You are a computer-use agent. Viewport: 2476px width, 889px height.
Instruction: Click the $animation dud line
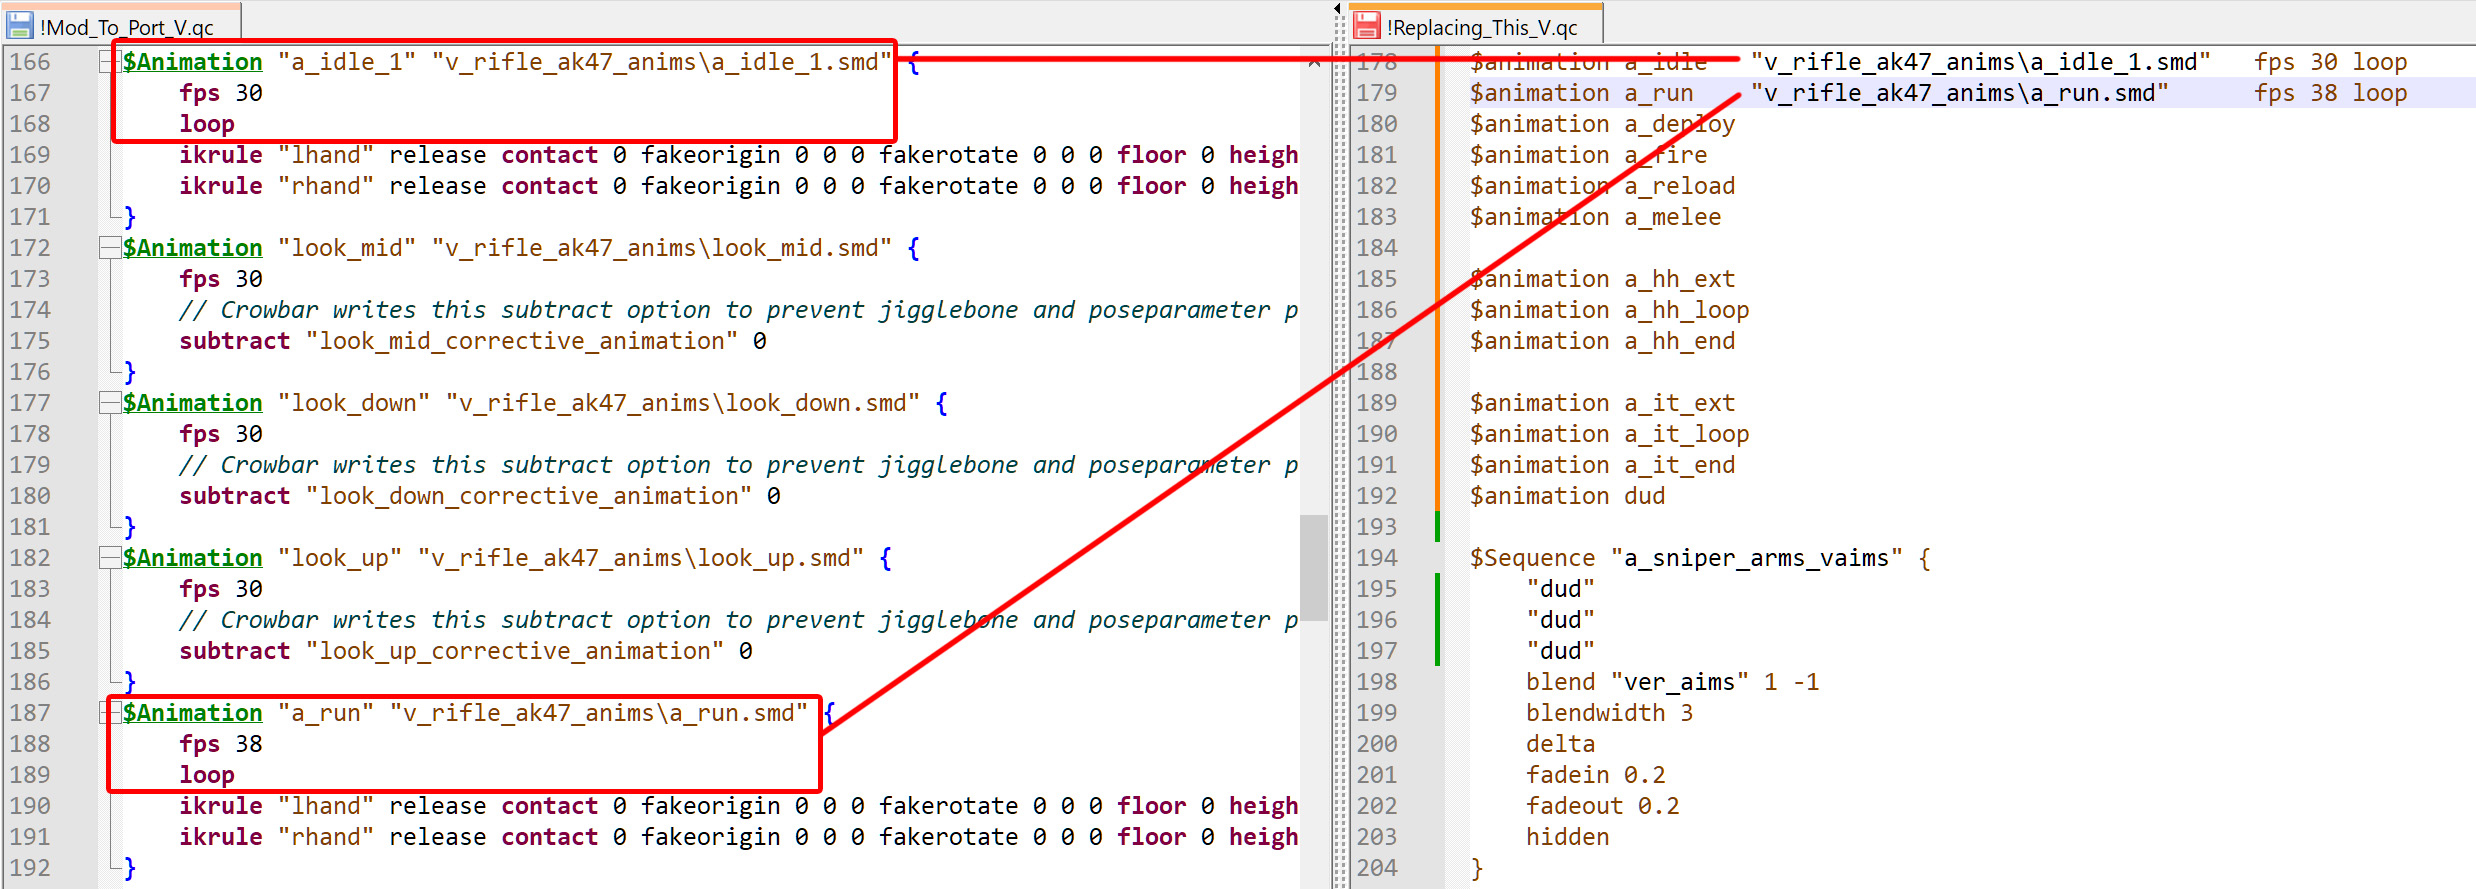pos(1568,496)
